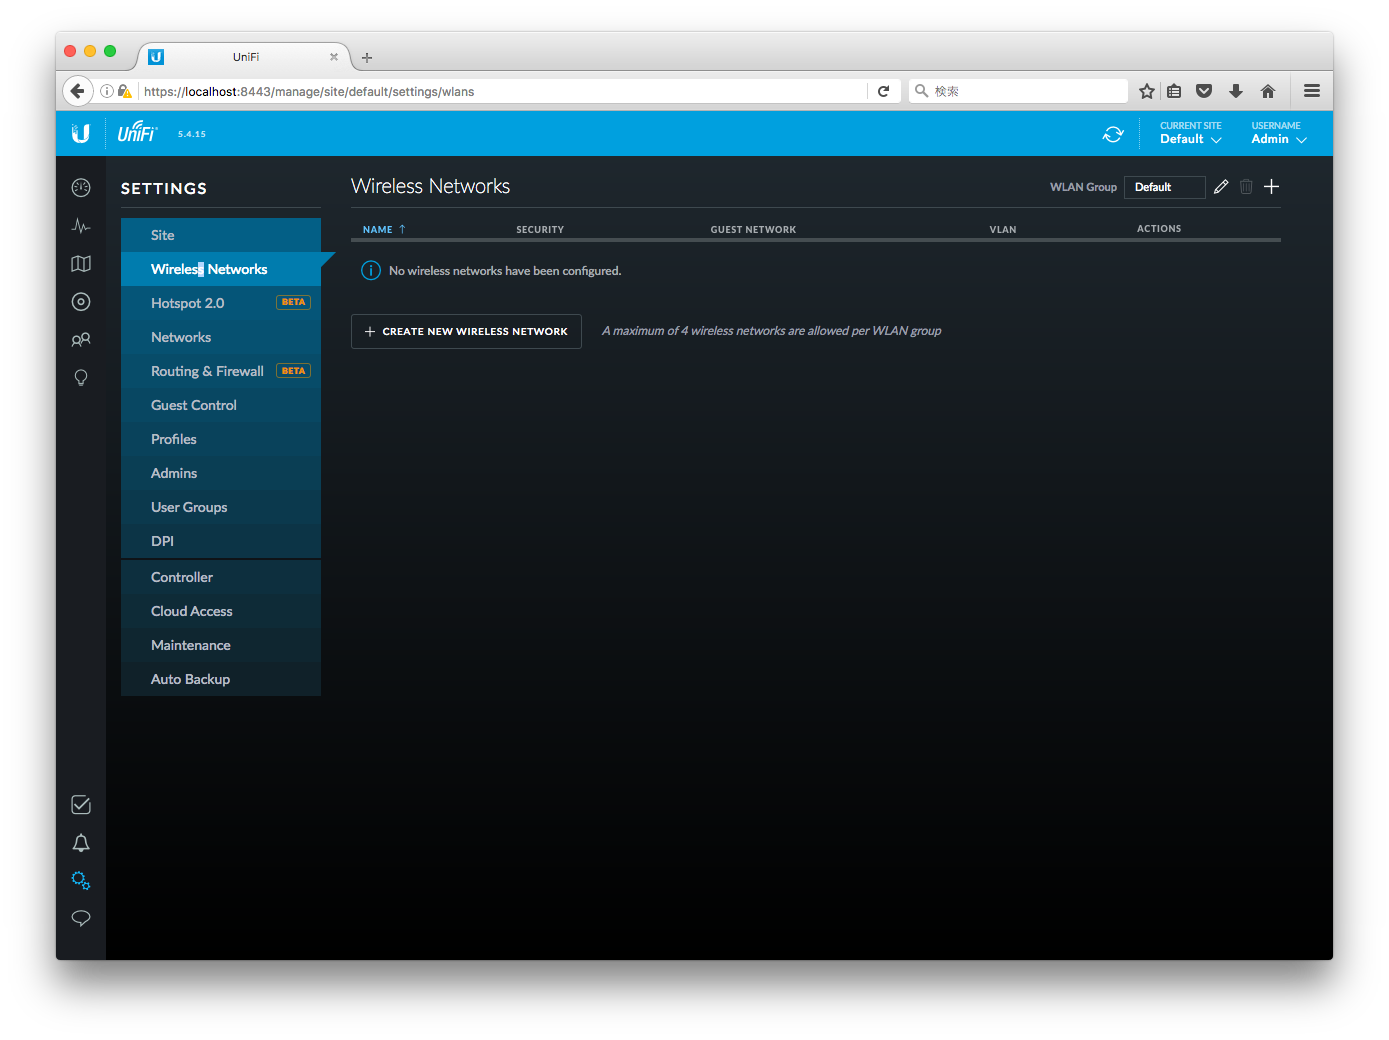The height and width of the screenshot is (1040, 1389).
Task: Bookmark this page with the star icon
Action: point(1147,91)
